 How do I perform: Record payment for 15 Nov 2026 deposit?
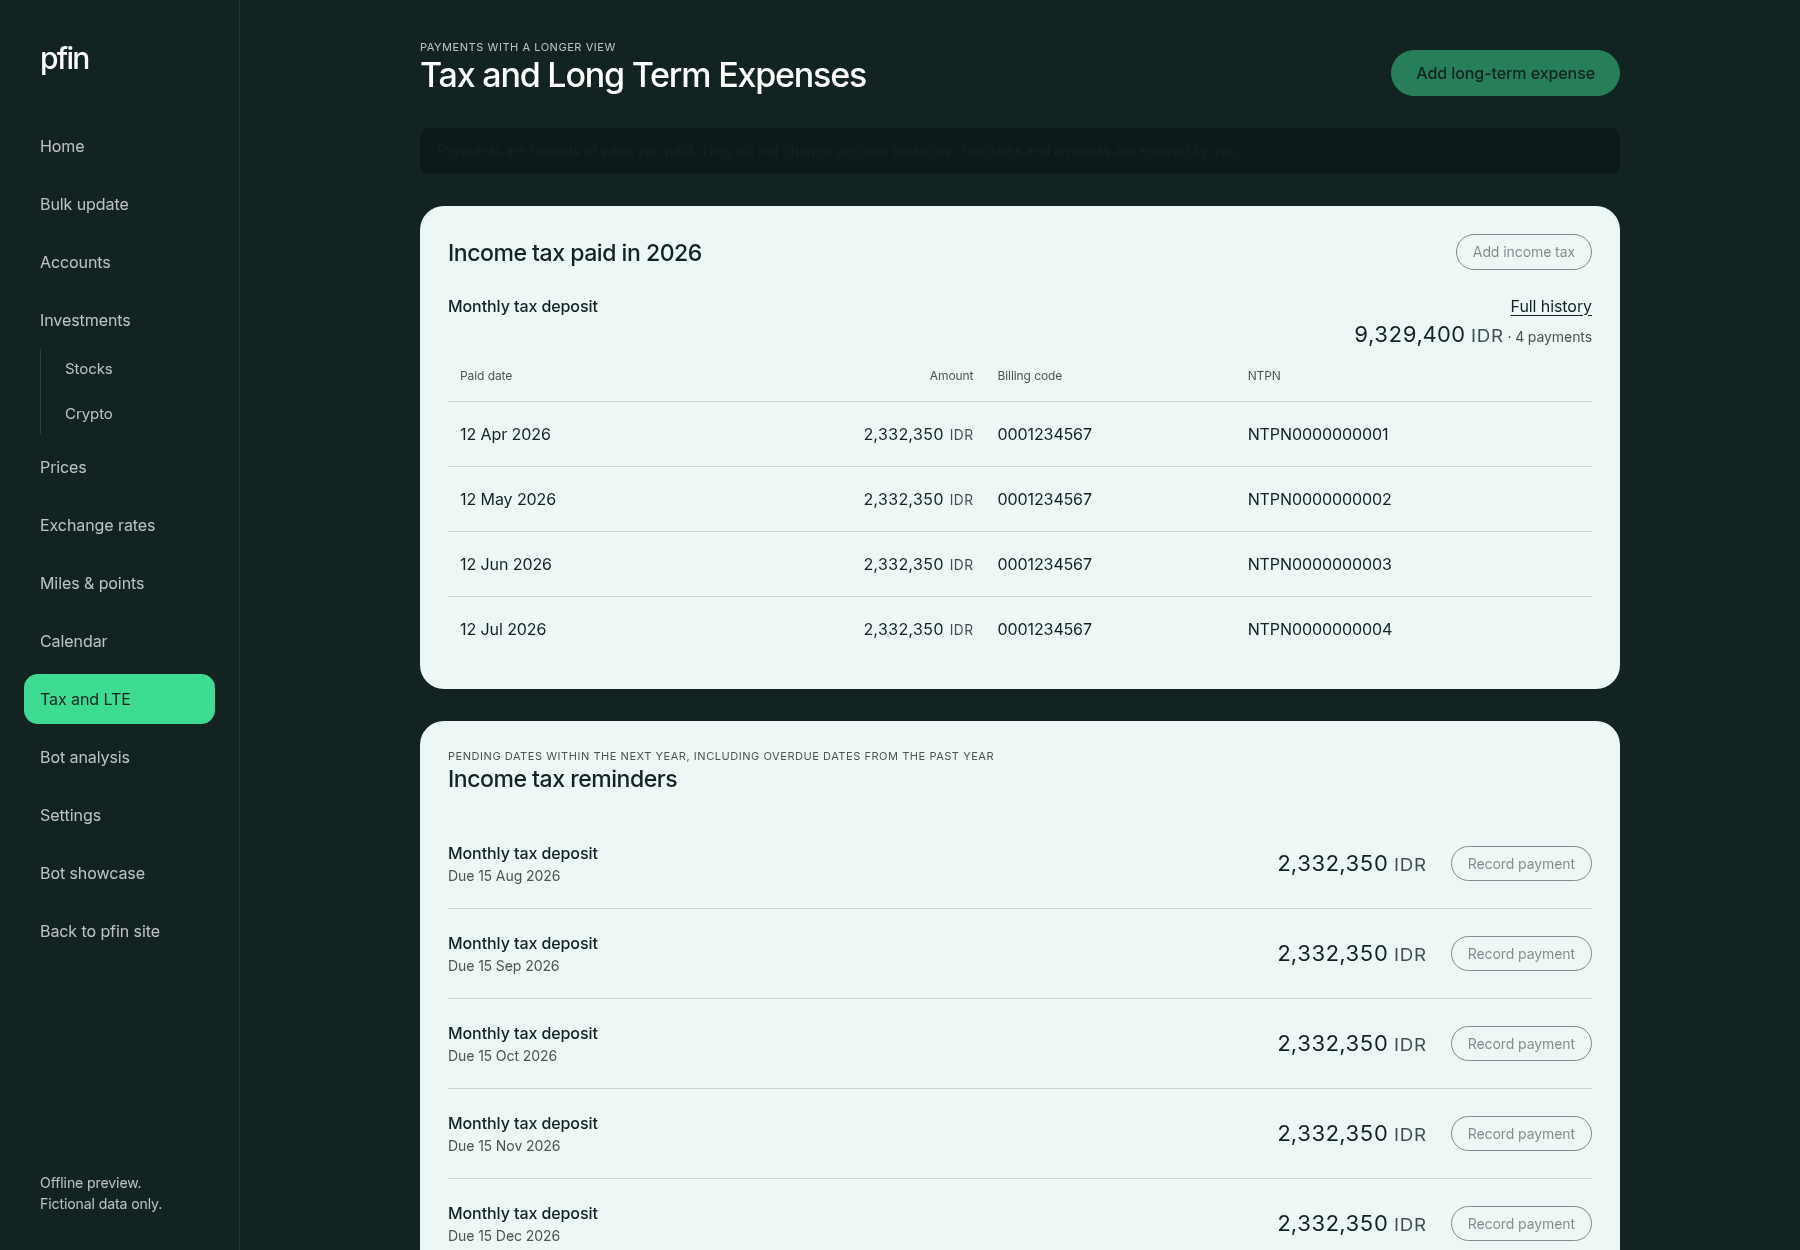pos(1521,1134)
